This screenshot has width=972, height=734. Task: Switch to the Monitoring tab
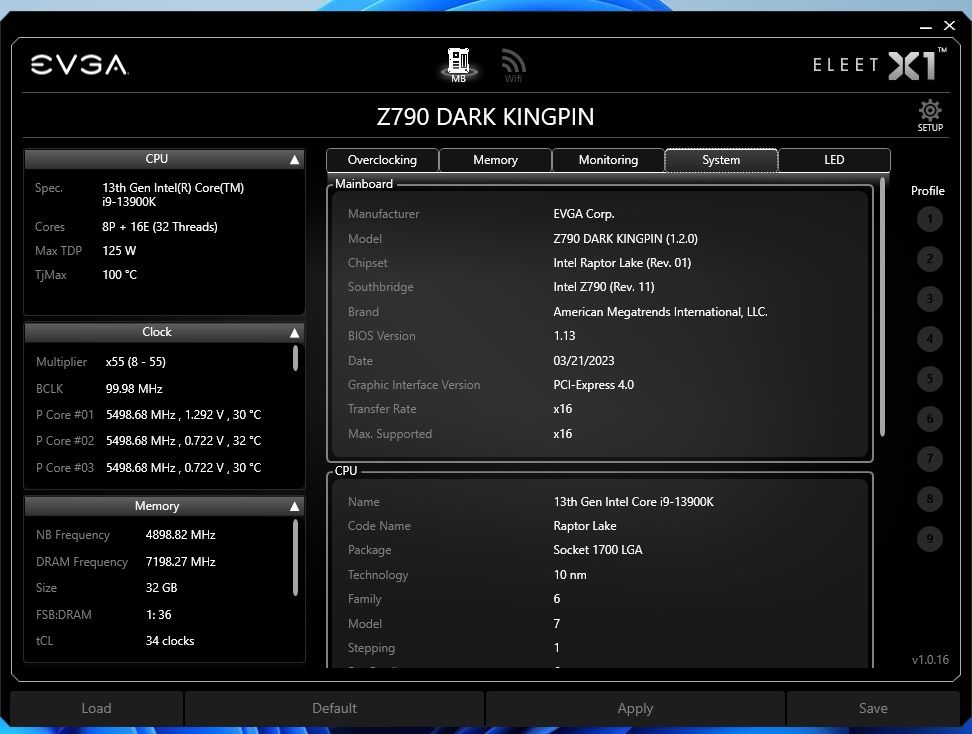(608, 160)
